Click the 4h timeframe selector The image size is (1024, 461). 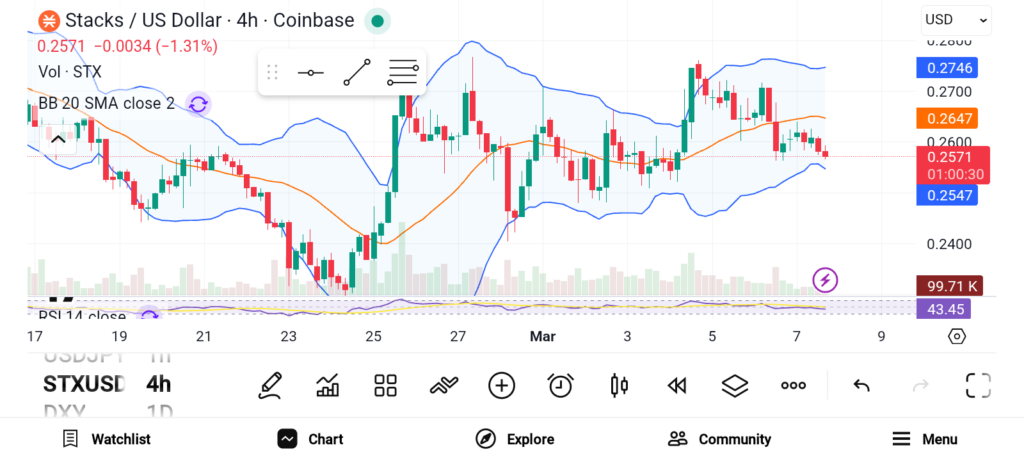click(158, 384)
